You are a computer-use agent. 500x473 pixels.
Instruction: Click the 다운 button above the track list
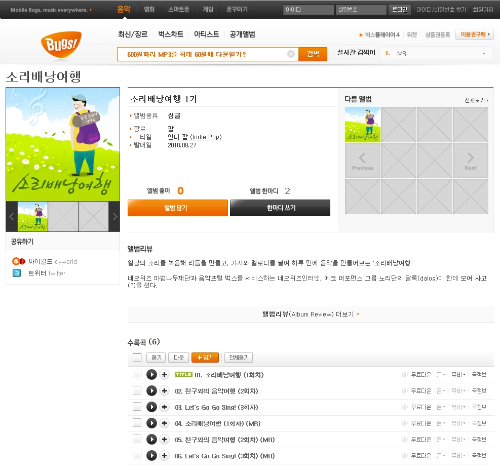pos(179,358)
